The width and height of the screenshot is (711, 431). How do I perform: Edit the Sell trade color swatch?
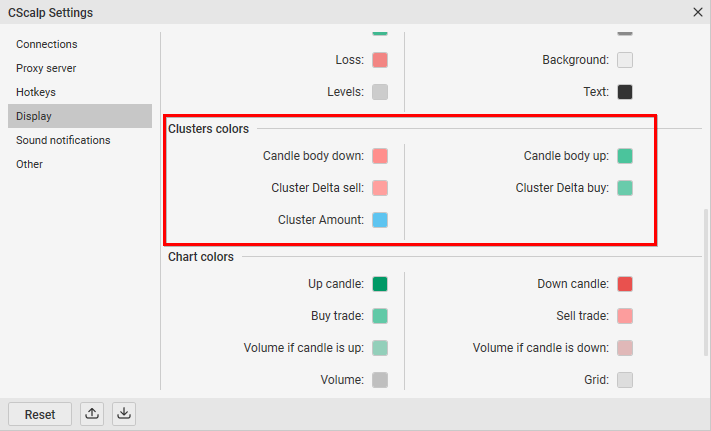click(x=625, y=316)
